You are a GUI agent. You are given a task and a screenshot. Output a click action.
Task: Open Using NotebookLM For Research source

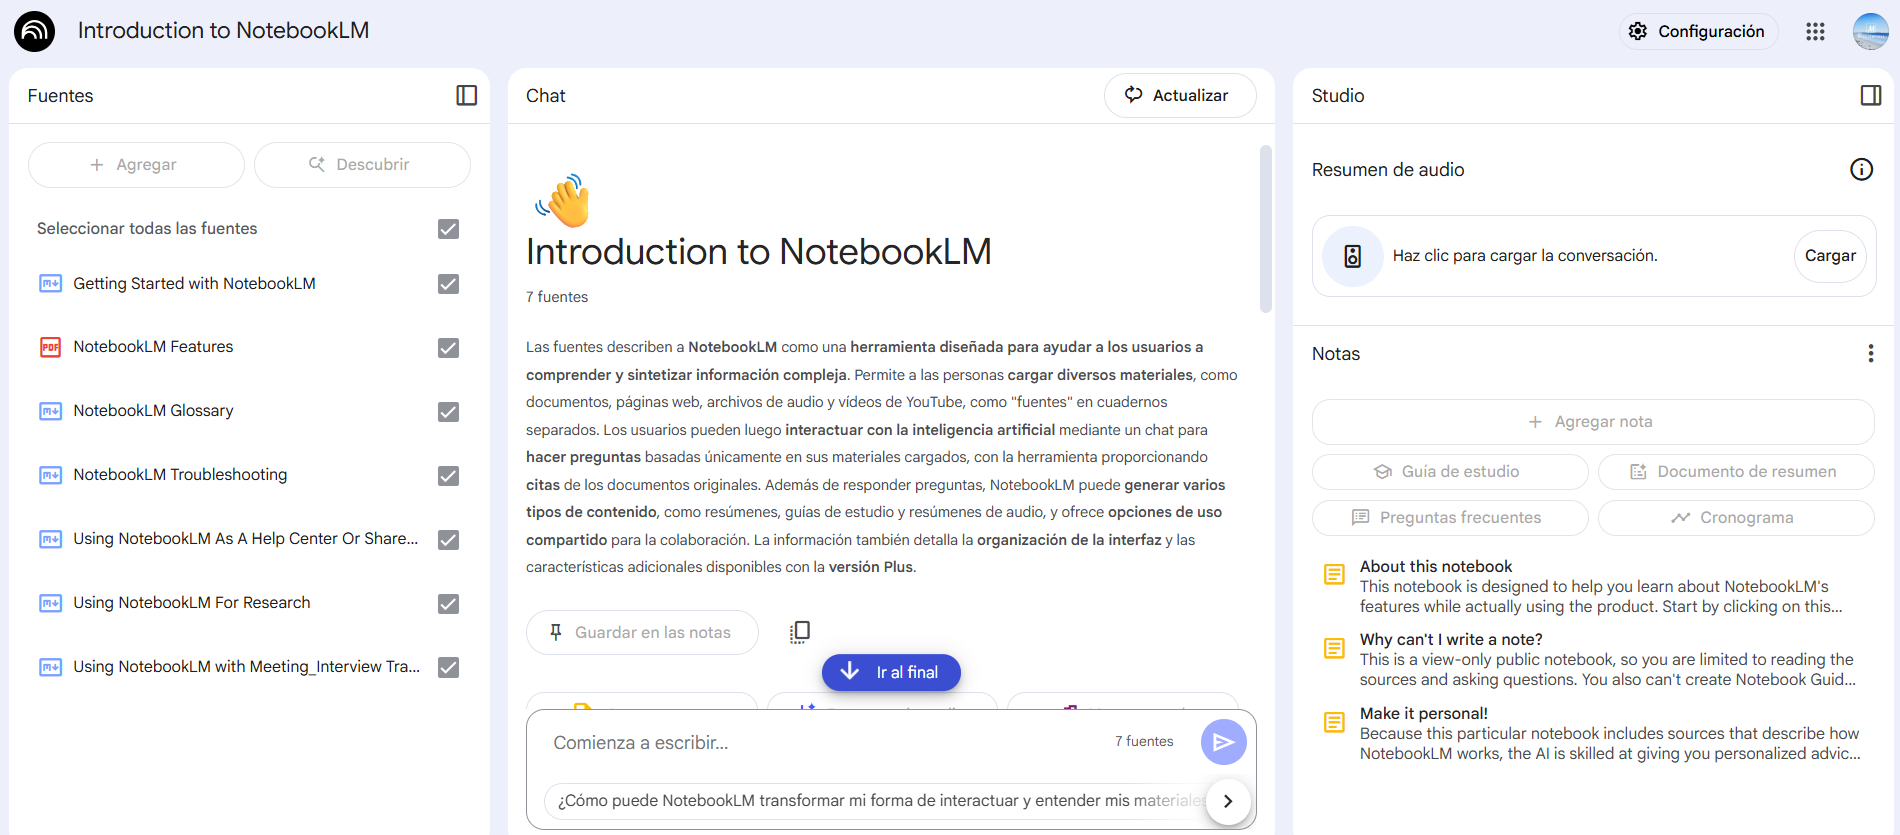192,603
